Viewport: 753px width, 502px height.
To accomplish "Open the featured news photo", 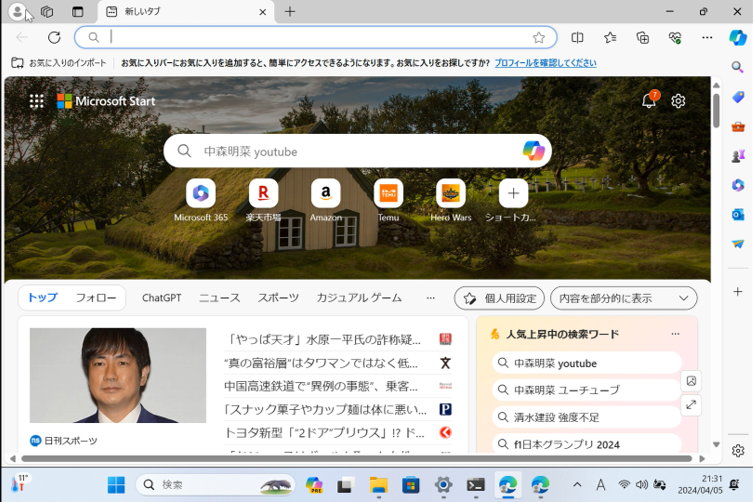I will (118, 375).
